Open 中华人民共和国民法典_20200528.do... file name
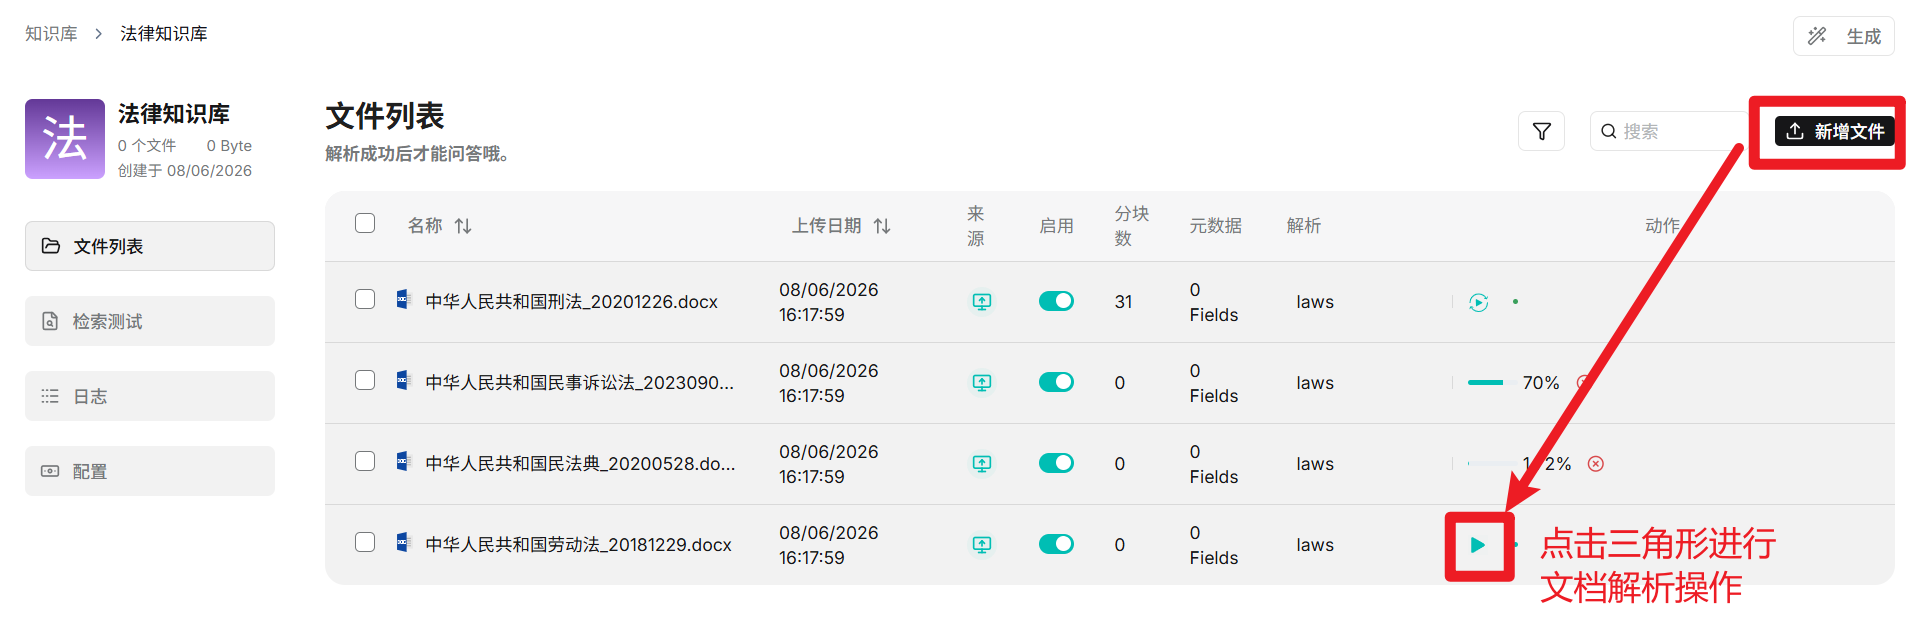 580,464
